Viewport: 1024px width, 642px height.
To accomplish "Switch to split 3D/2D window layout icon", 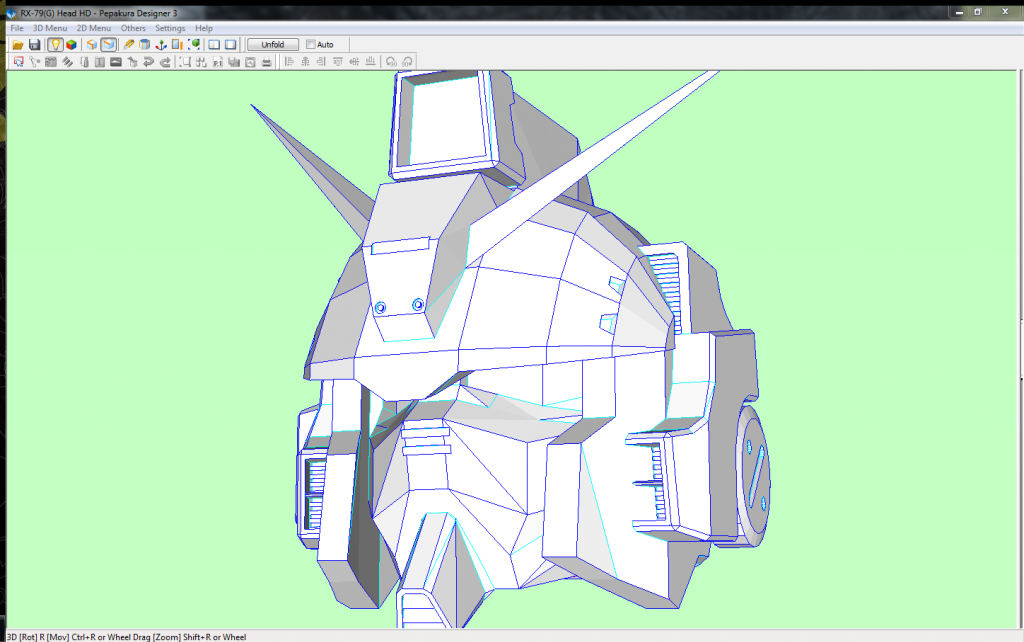I will click(214, 44).
